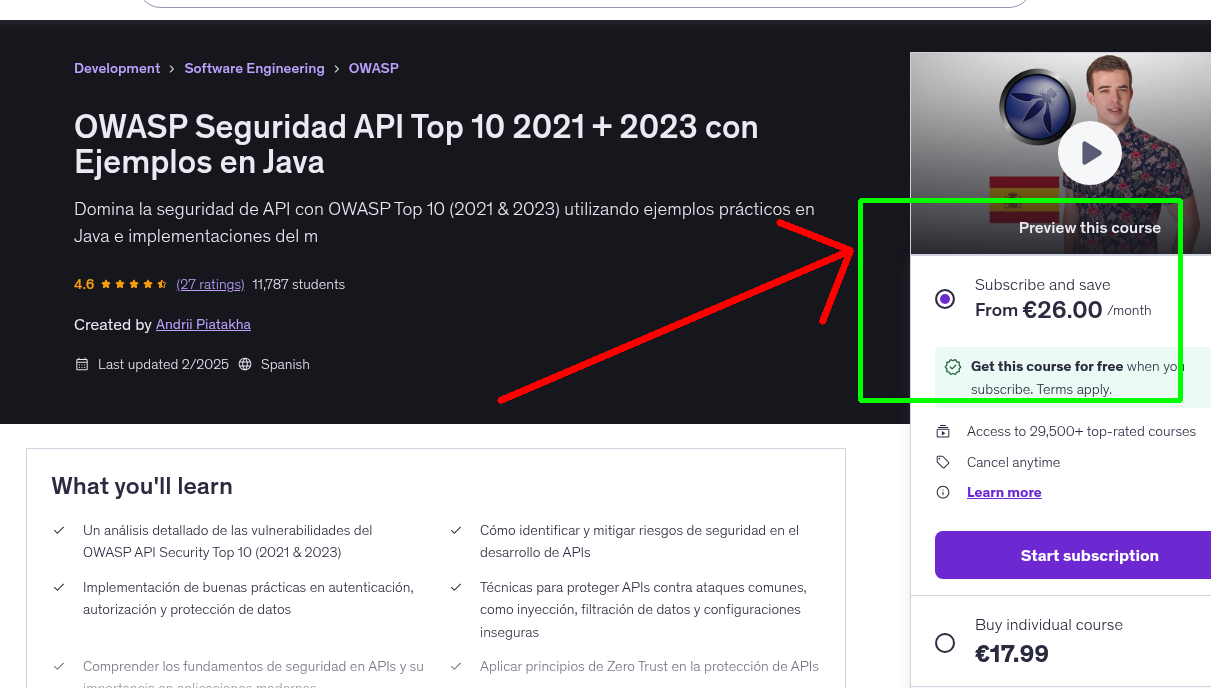1211x688 pixels.
Task: Select the Subscribe and save option
Action: pyautogui.click(x=945, y=299)
